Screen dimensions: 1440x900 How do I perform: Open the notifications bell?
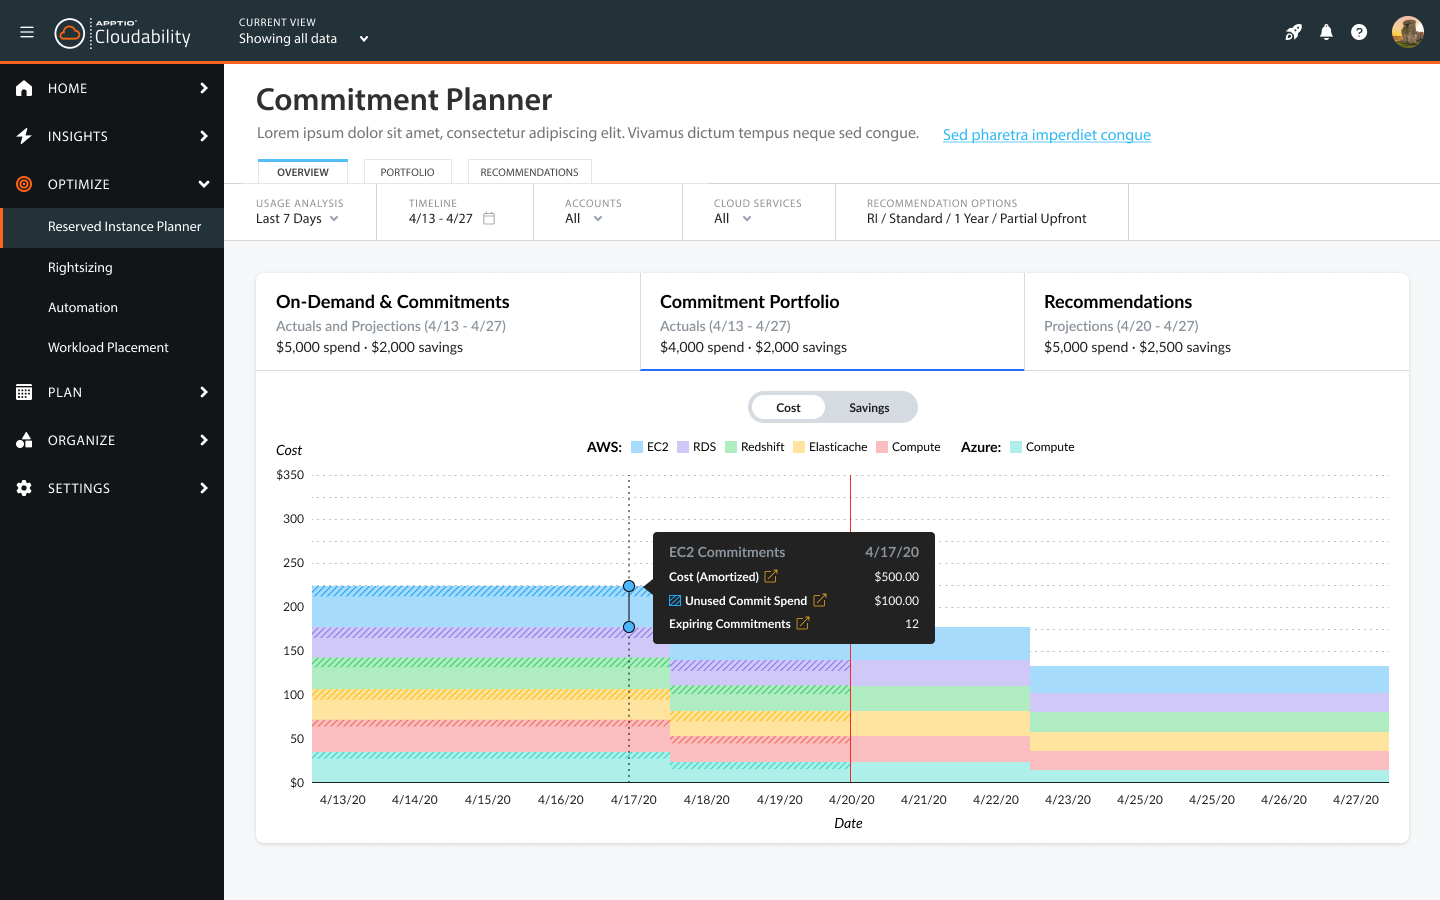pos(1326,32)
